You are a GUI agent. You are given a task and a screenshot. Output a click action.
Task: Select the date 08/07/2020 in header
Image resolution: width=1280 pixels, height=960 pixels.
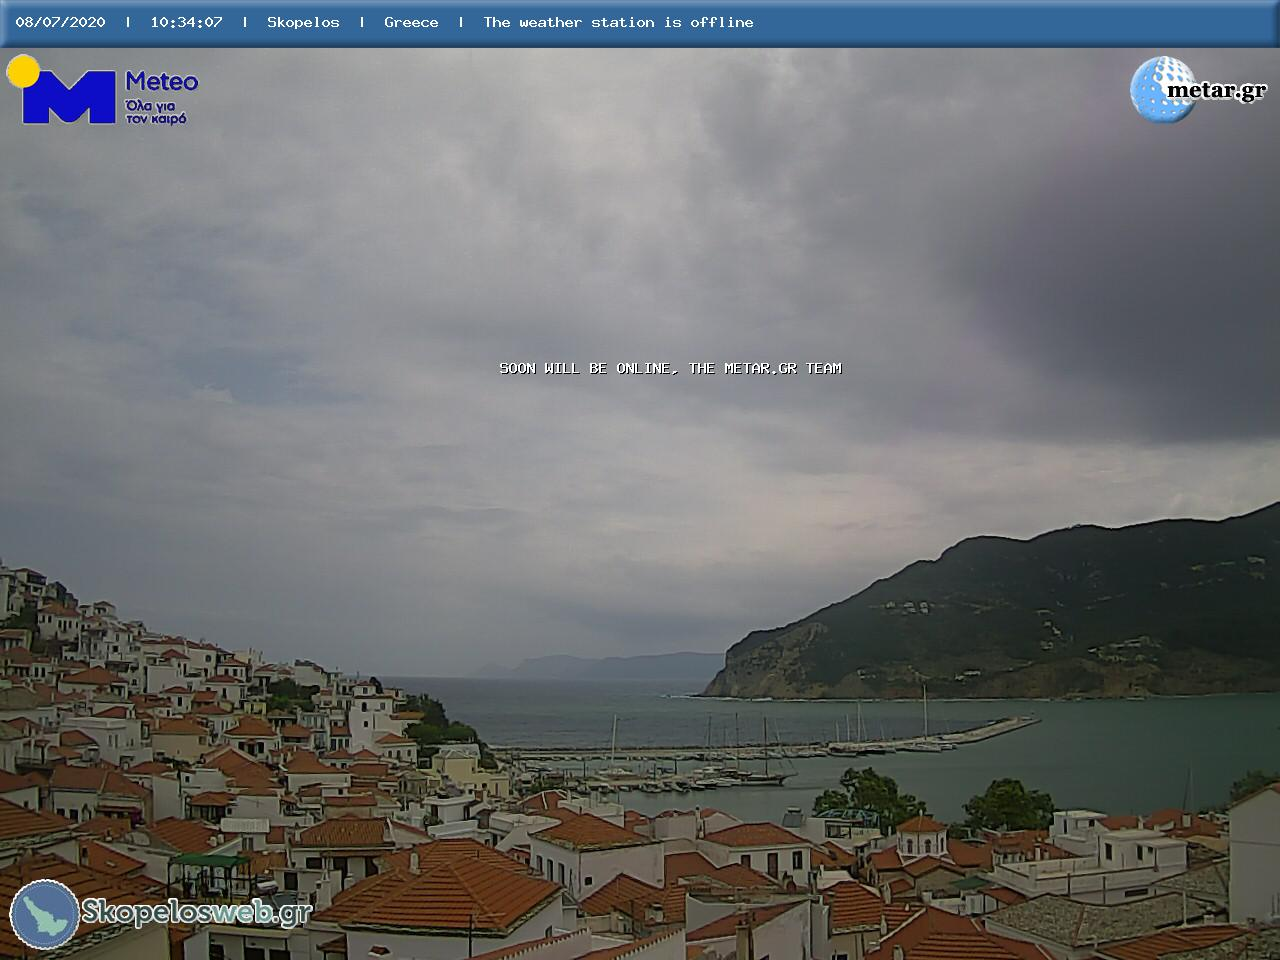click(x=60, y=22)
